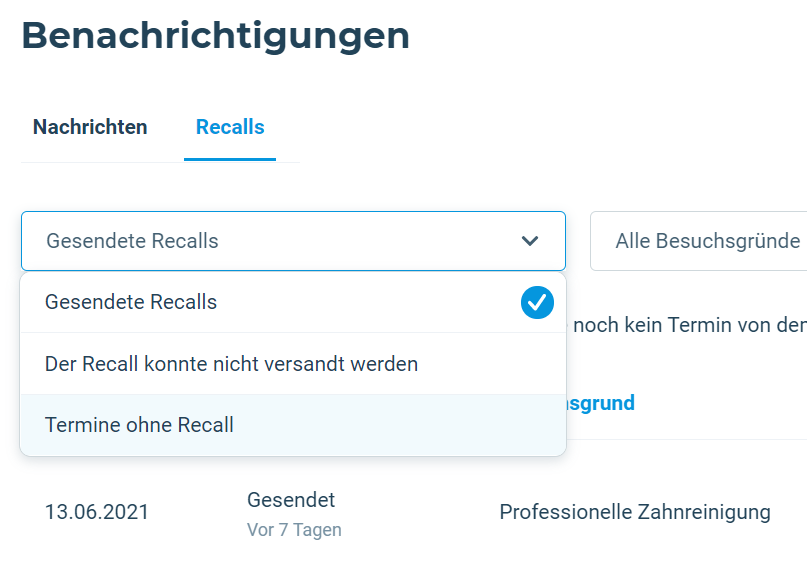Select the Recalls tab

click(230, 127)
